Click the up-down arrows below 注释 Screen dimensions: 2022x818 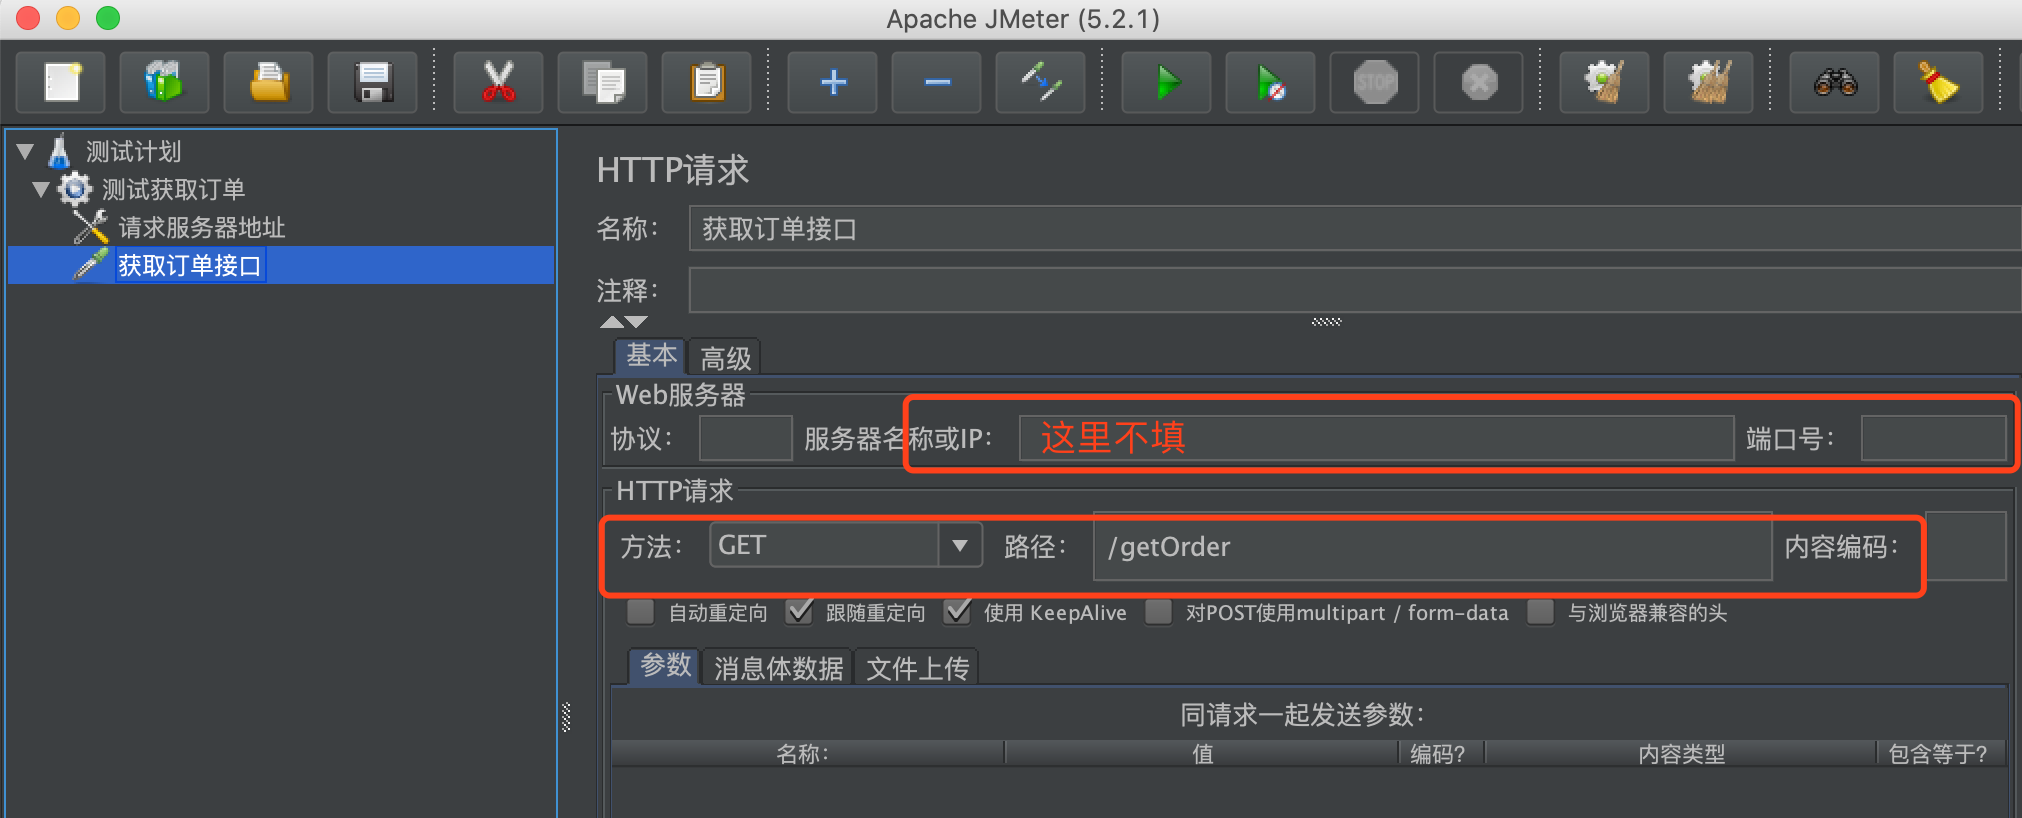tap(624, 322)
